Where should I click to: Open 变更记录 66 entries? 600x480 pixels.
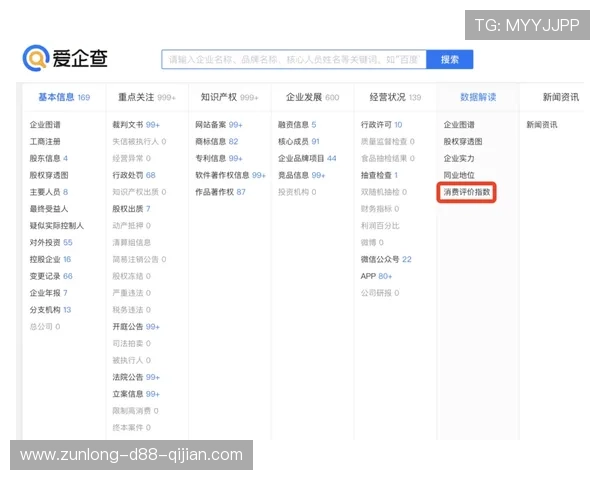[51, 276]
